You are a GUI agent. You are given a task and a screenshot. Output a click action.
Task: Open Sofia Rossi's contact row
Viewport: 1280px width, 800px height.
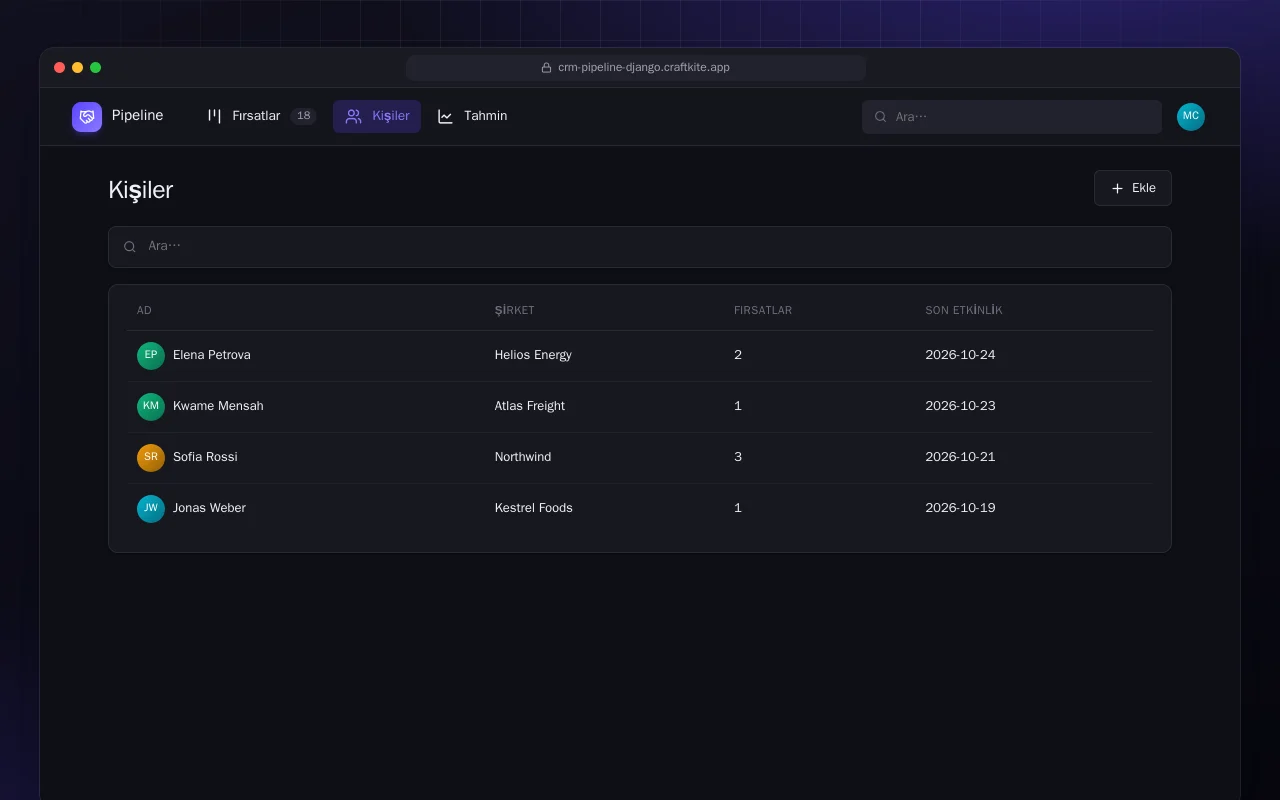(x=640, y=457)
